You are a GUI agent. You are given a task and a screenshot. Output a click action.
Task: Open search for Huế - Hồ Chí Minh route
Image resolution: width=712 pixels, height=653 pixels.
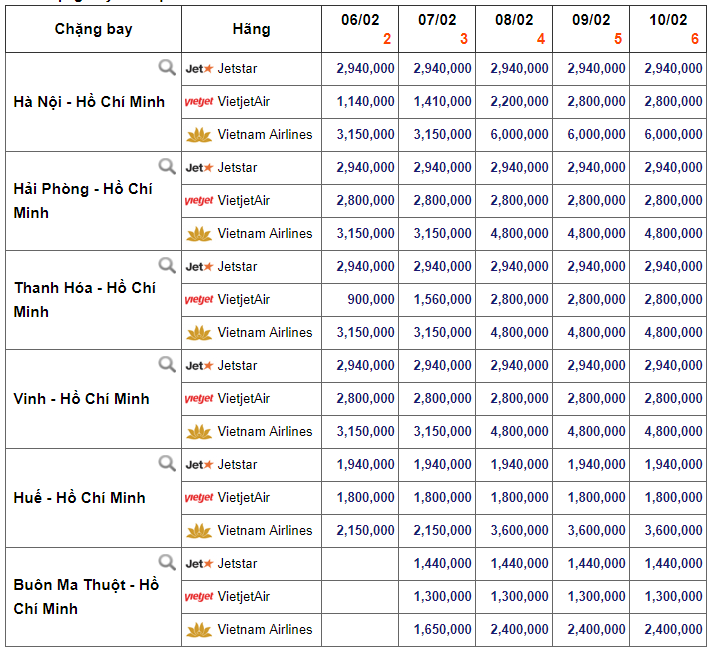[x=167, y=463]
